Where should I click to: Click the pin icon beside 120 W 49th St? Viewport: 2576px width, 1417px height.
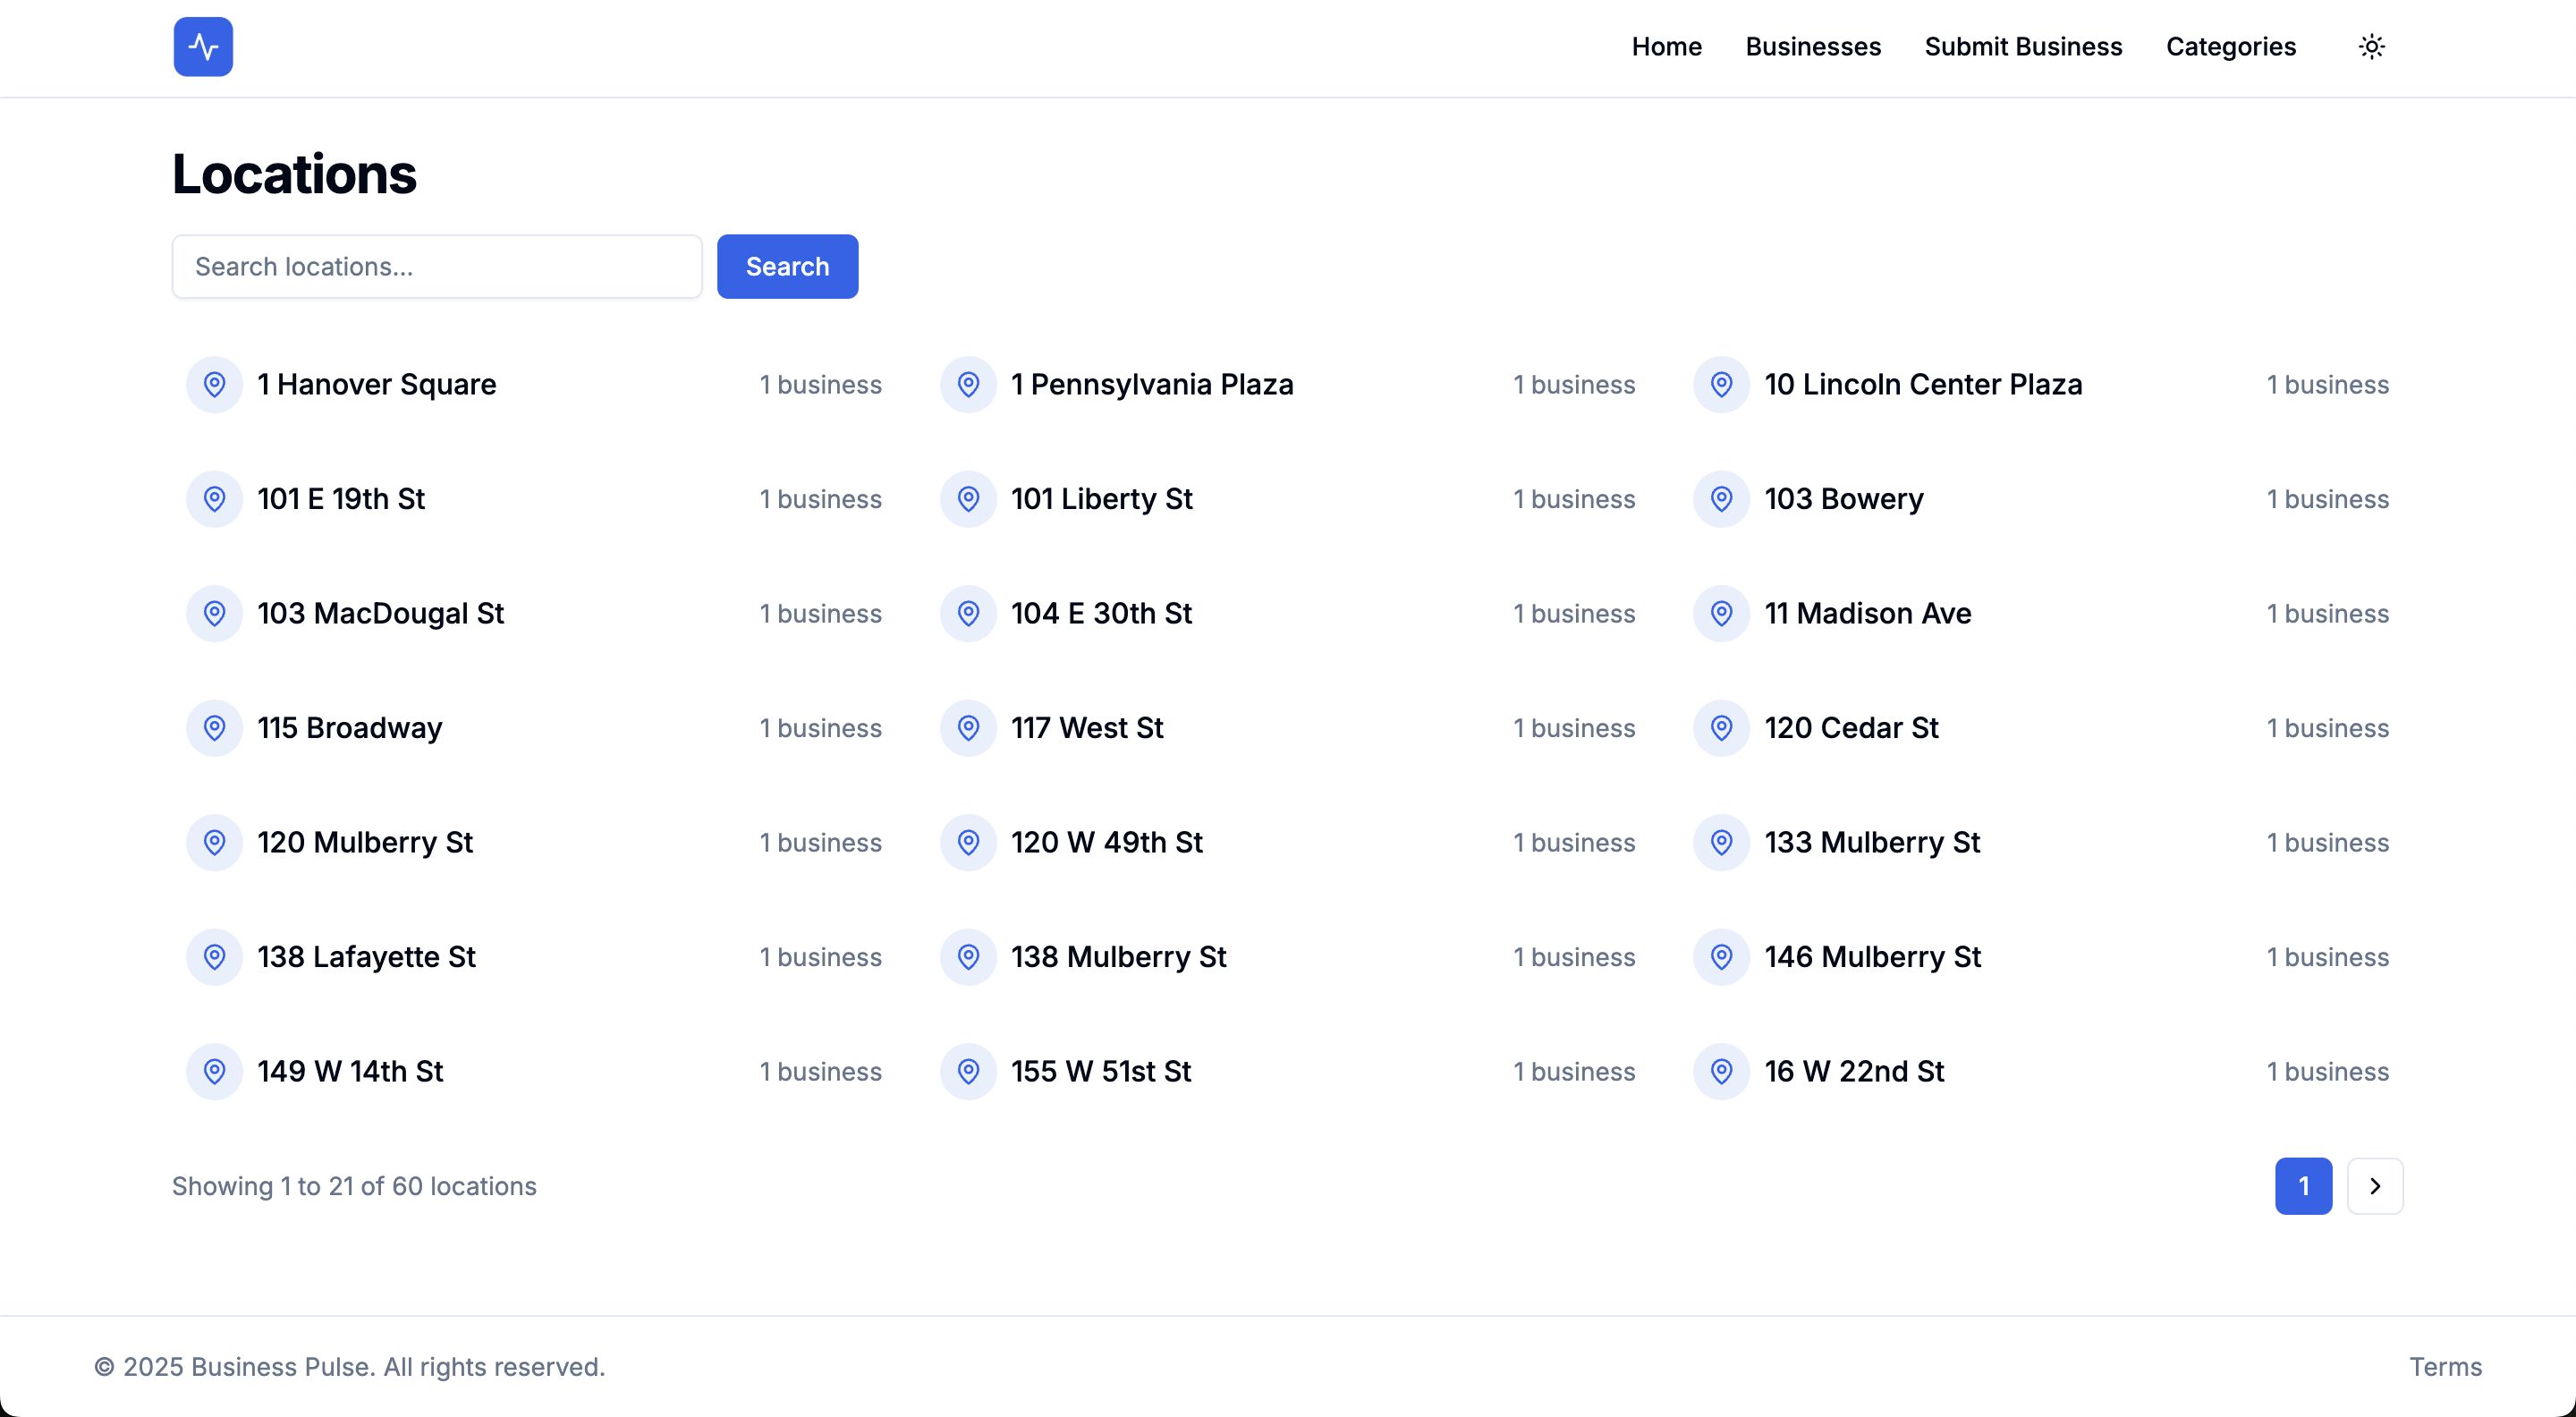pyautogui.click(x=968, y=842)
